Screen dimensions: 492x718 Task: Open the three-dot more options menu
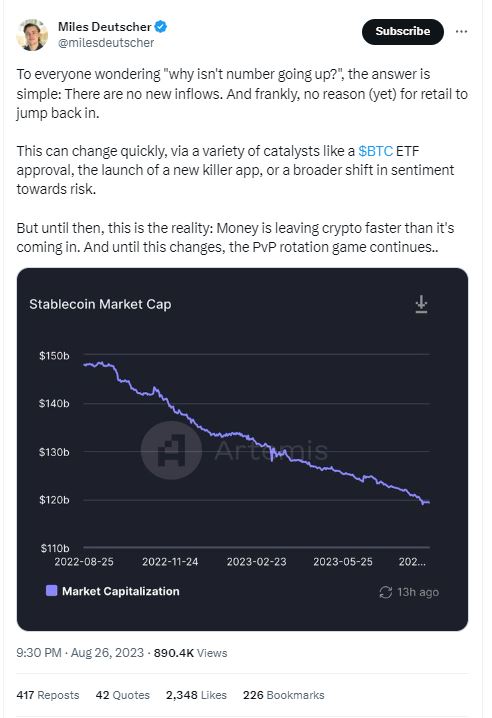(x=461, y=32)
